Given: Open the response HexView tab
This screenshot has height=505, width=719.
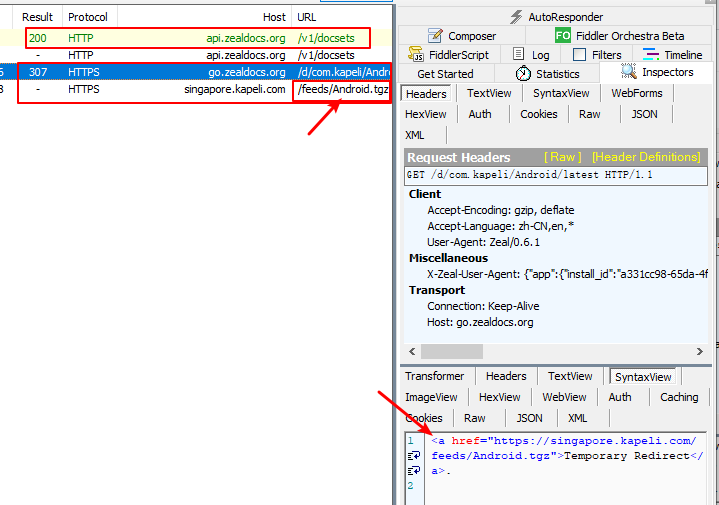Looking at the screenshot, I should tap(499, 397).
